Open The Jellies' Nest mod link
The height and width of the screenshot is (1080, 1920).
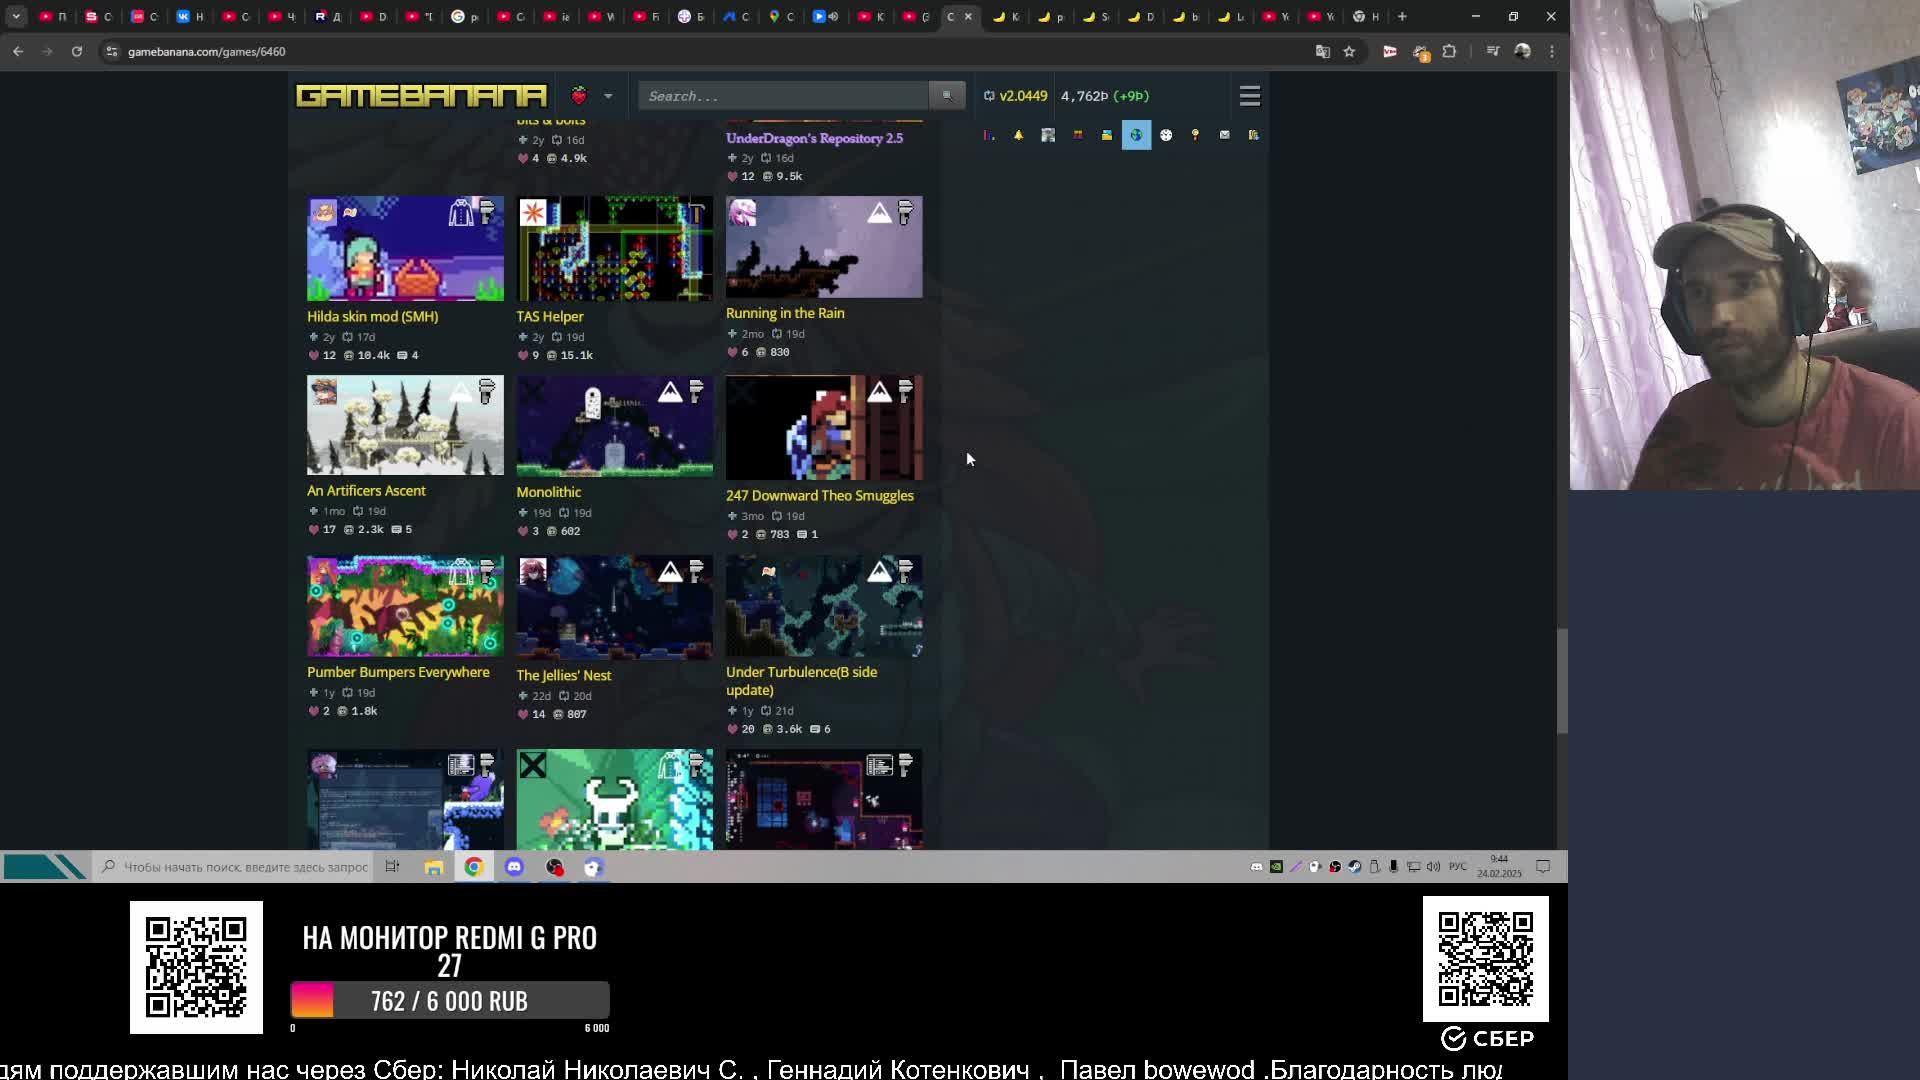[x=563, y=675]
